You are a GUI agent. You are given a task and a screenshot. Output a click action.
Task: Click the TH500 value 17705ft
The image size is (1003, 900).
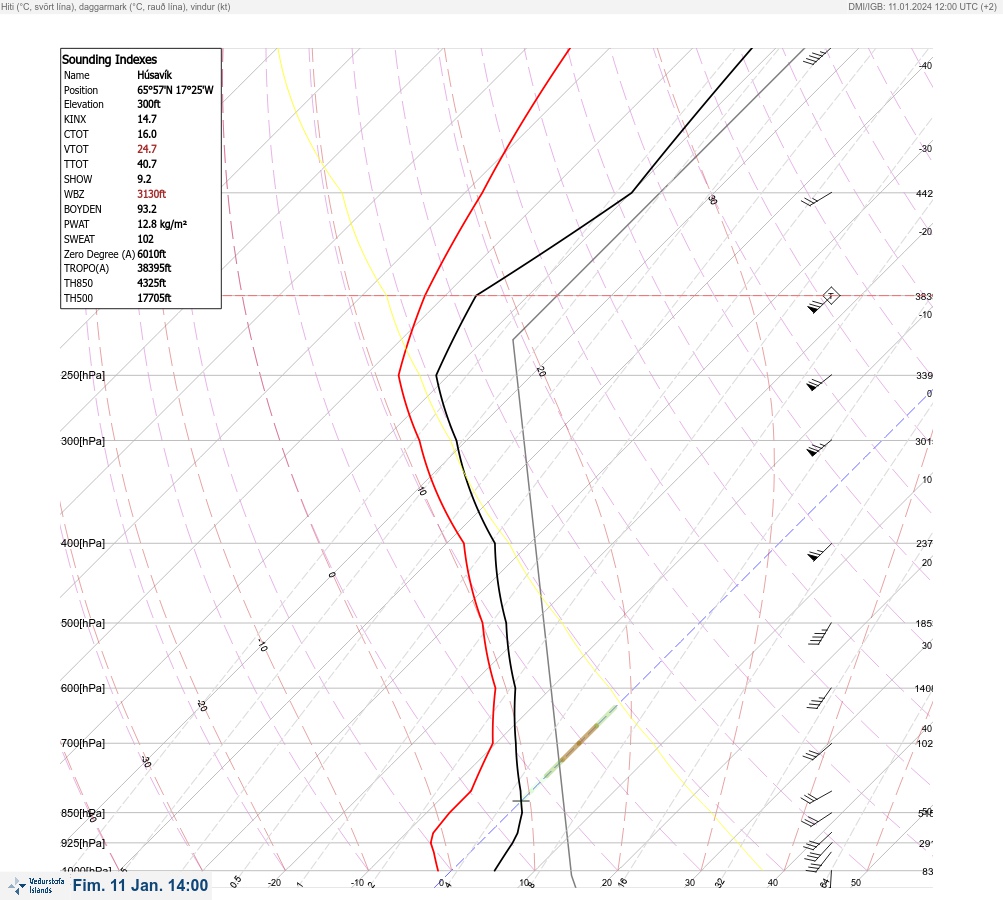[154, 298]
